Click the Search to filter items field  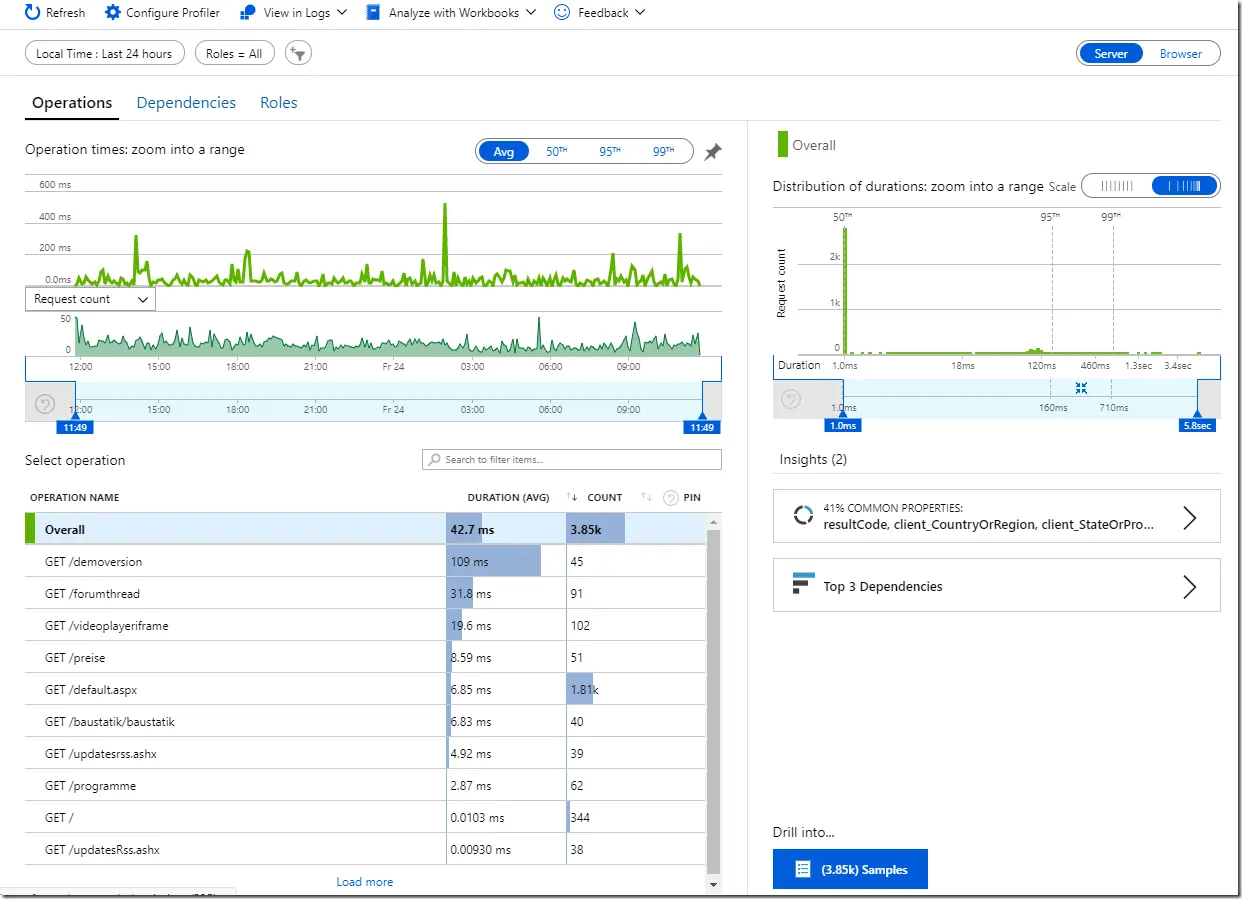point(572,460)
